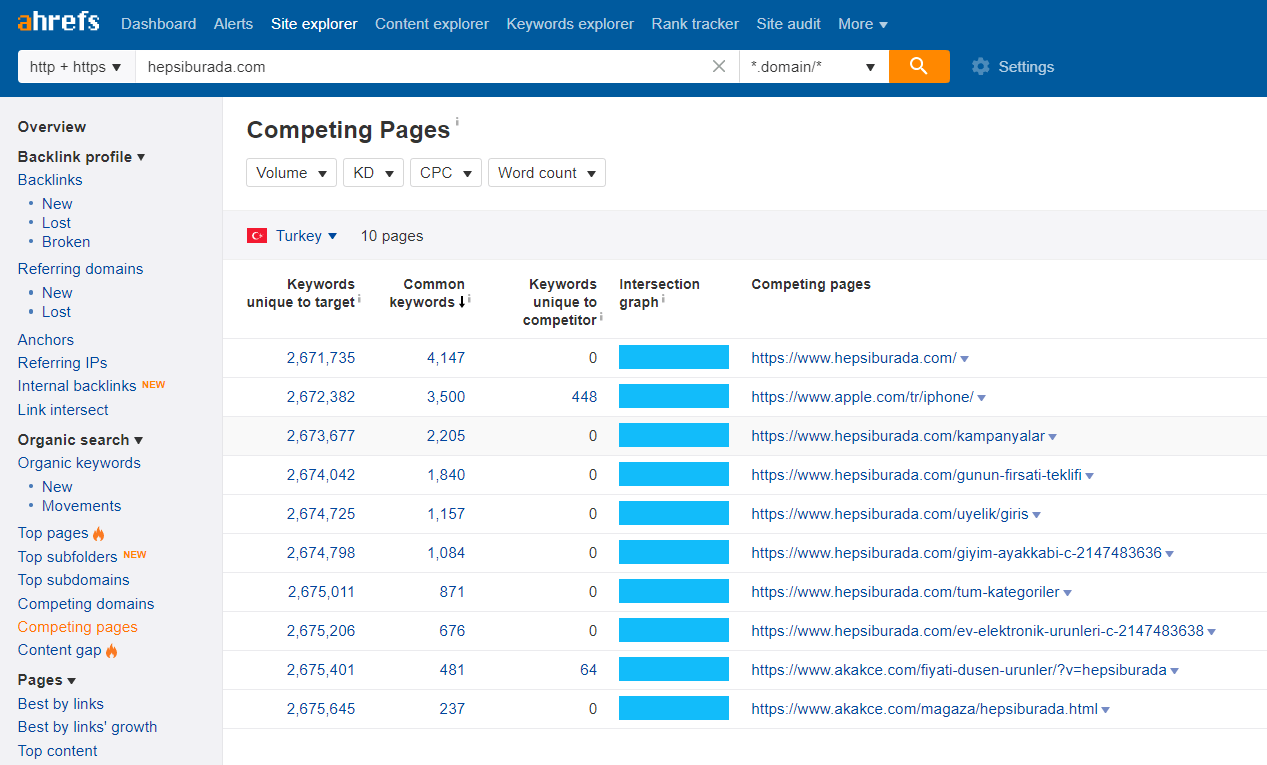Open Keywords explorer in top navigation
The image size is (1267, 765).
[x=570, y=24]
